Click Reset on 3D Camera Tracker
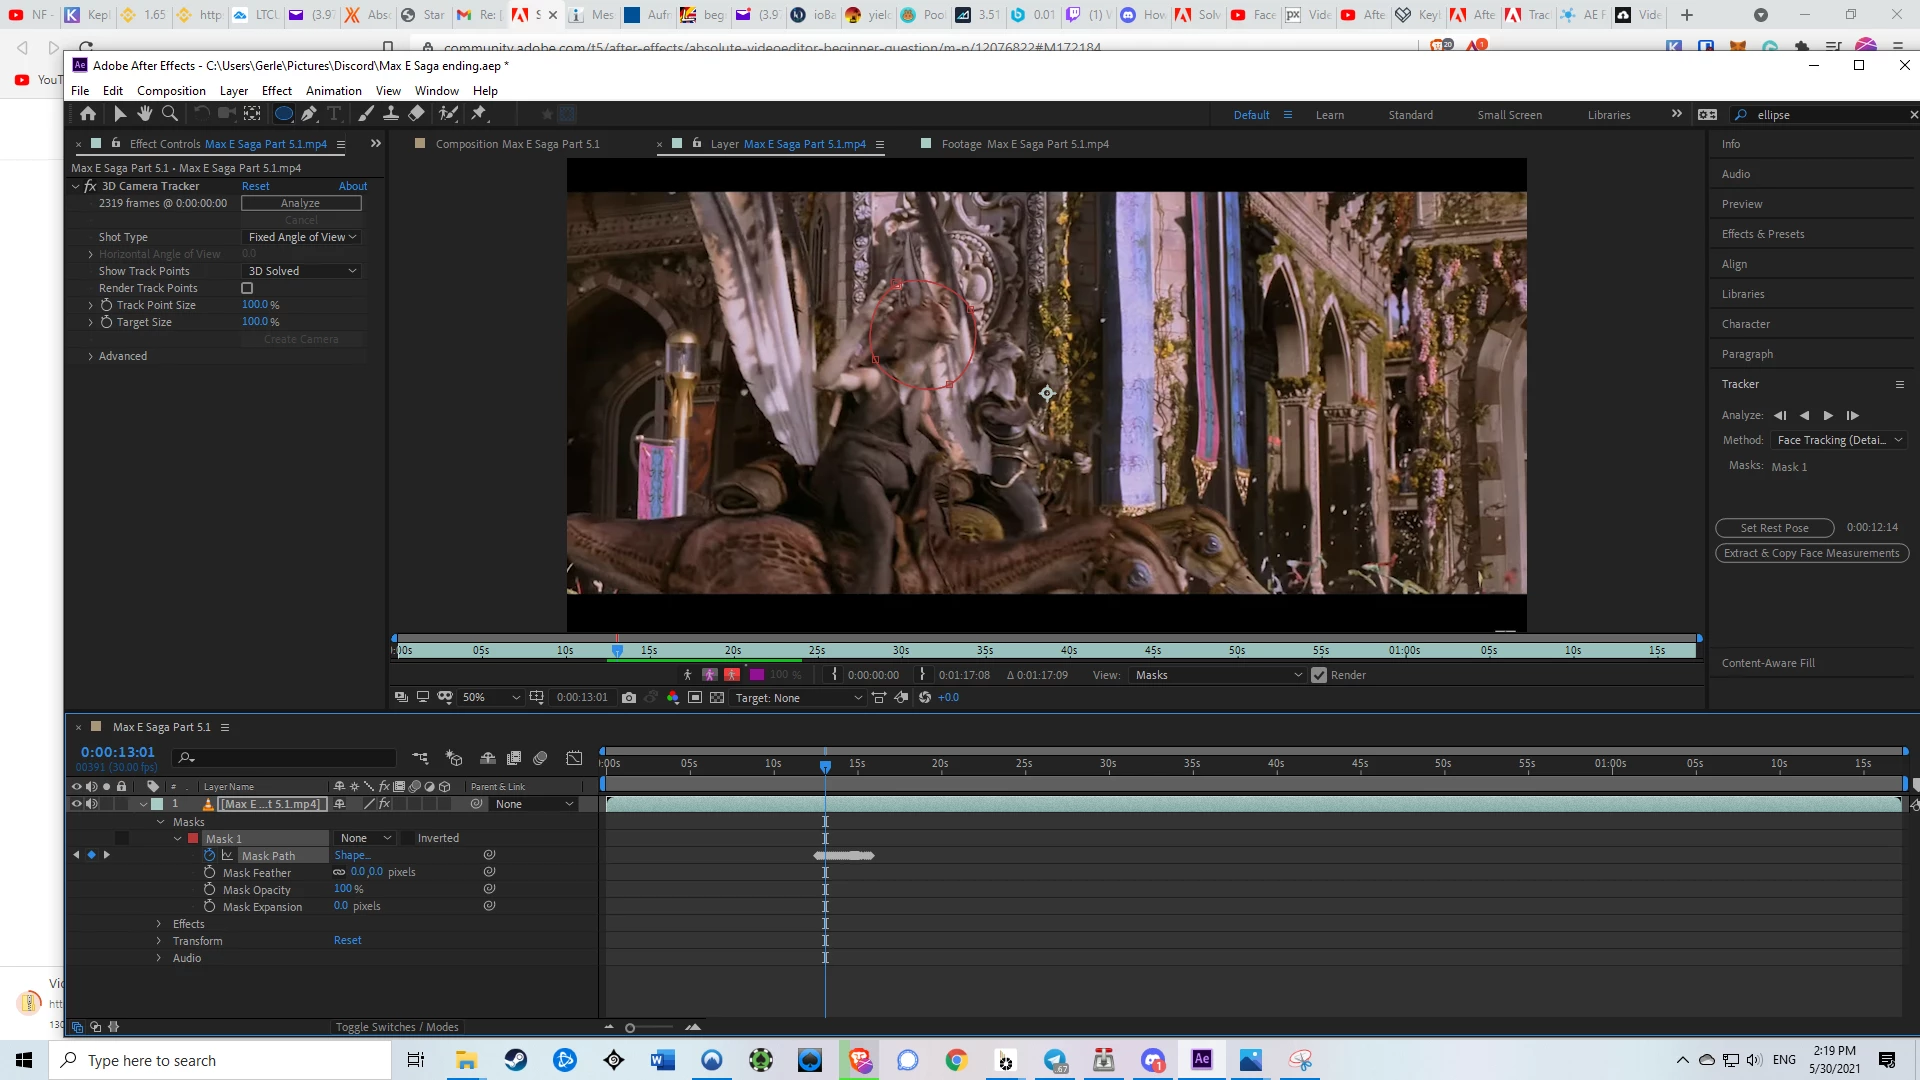The image size is (1920, 1080). click(x=255, y=186)
